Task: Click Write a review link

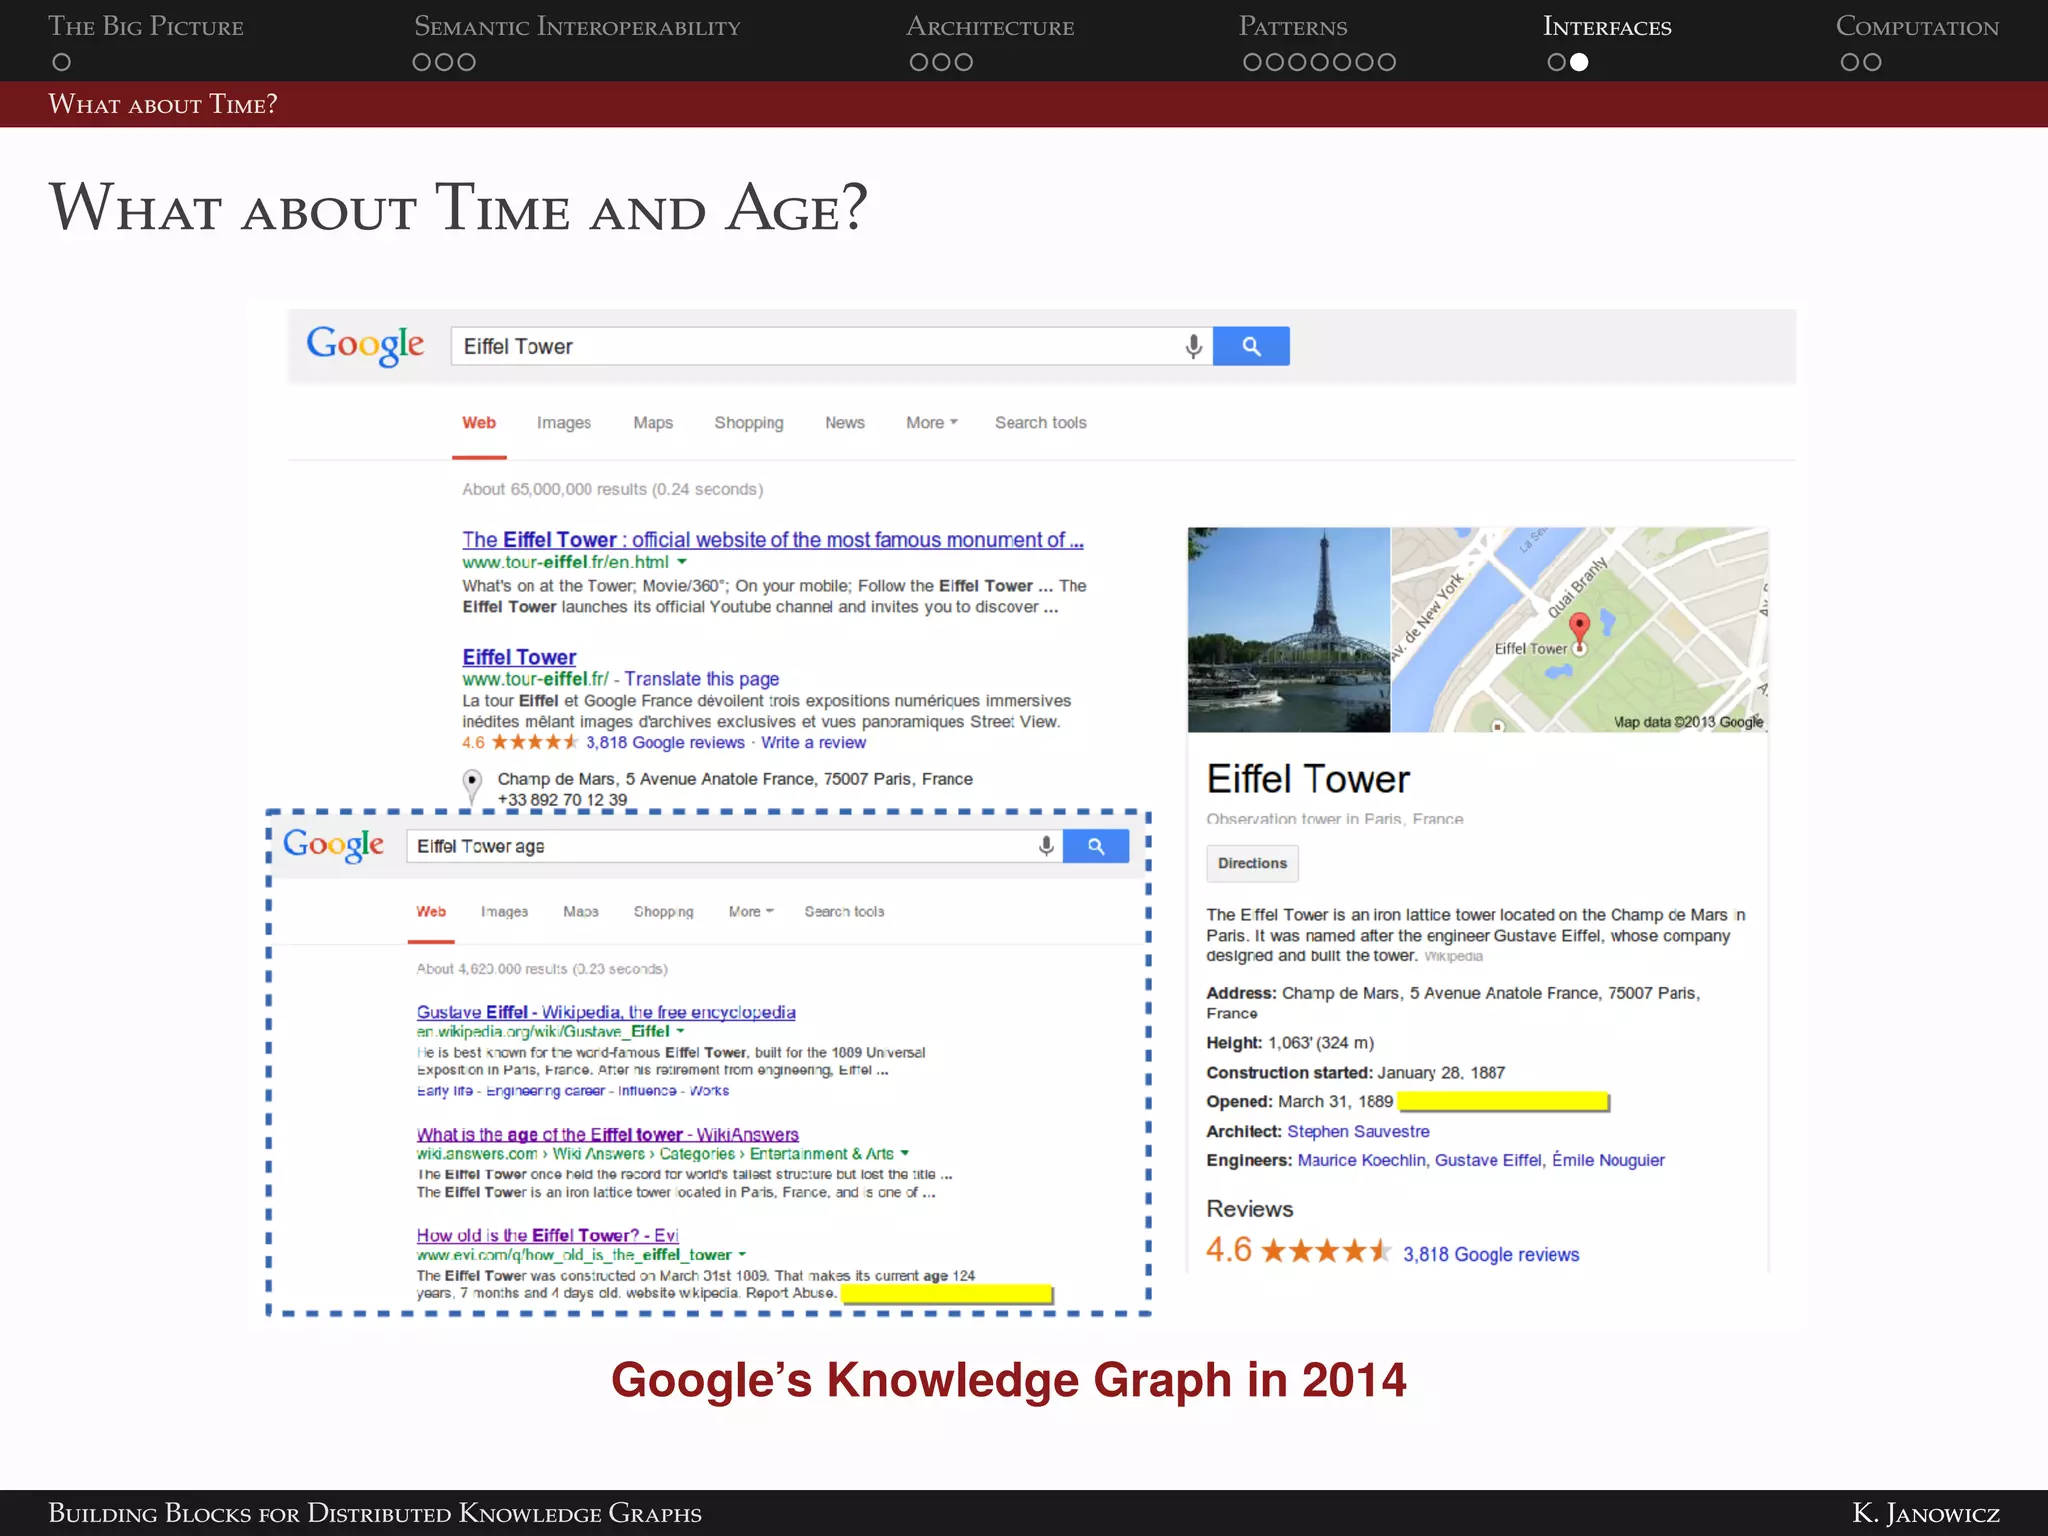Action: point(813,743)
